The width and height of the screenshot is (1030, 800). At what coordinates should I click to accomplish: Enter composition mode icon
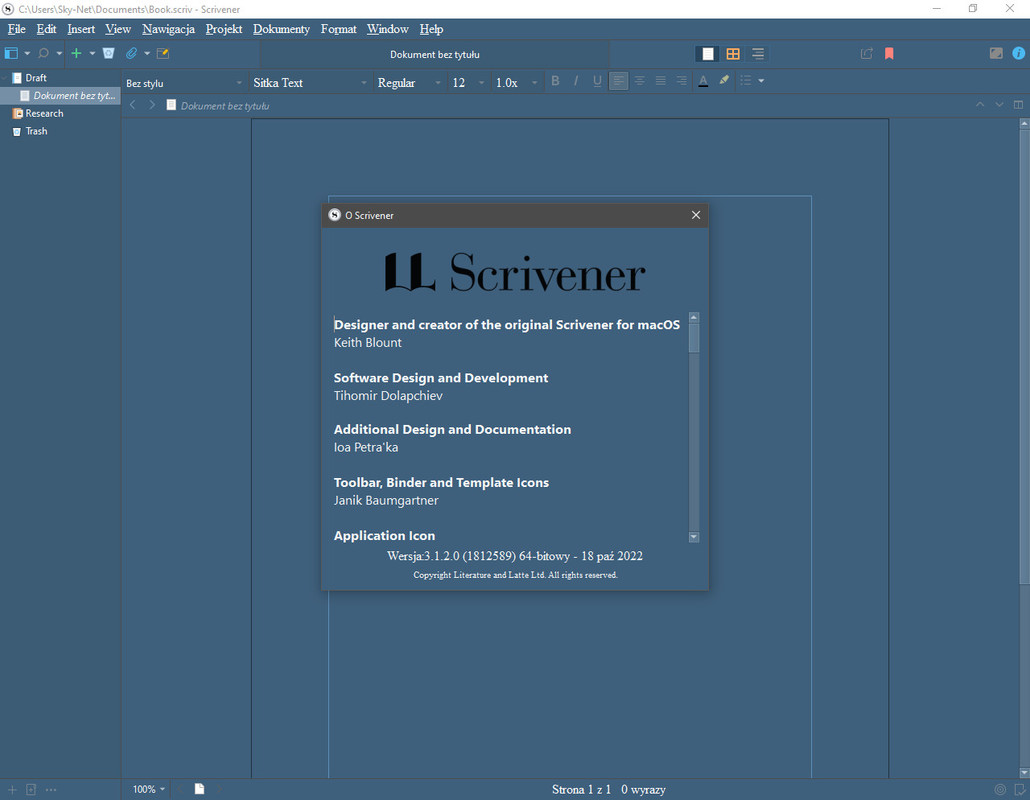[x=996, y=53]
